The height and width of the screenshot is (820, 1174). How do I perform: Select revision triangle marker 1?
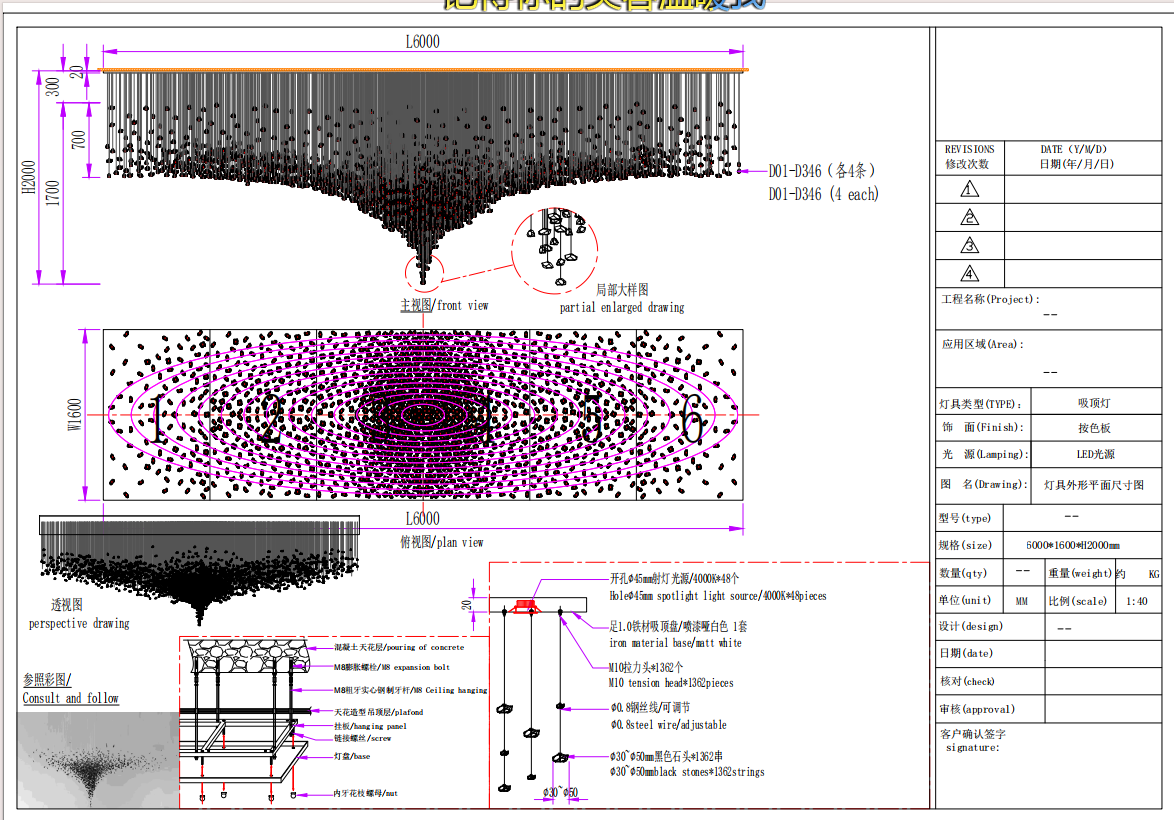(x=970, y=189)
